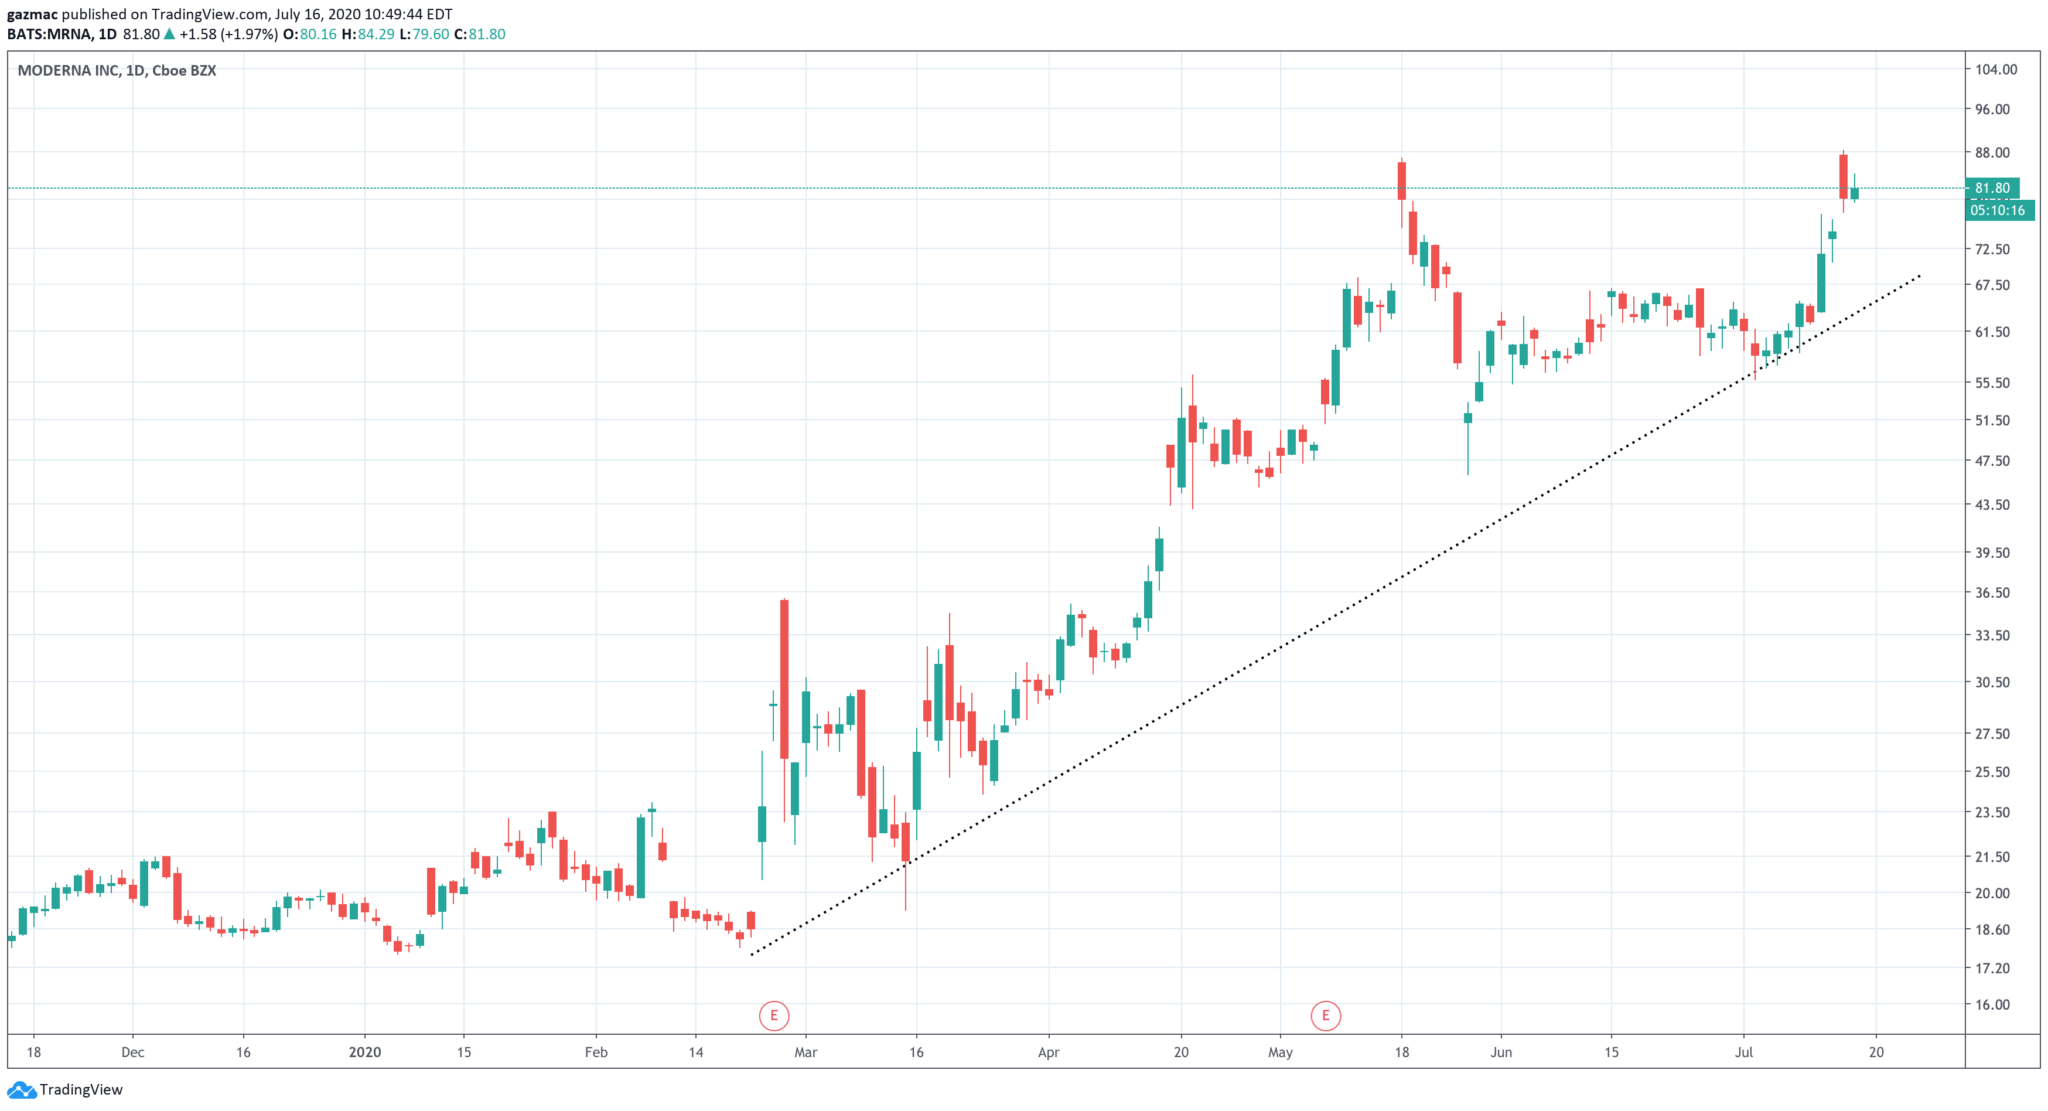Click the Feb label on time axis
Image resolution: width=2048 pixels, height=1111 pixels.
pyautogui.click(x=596, y=1052)
